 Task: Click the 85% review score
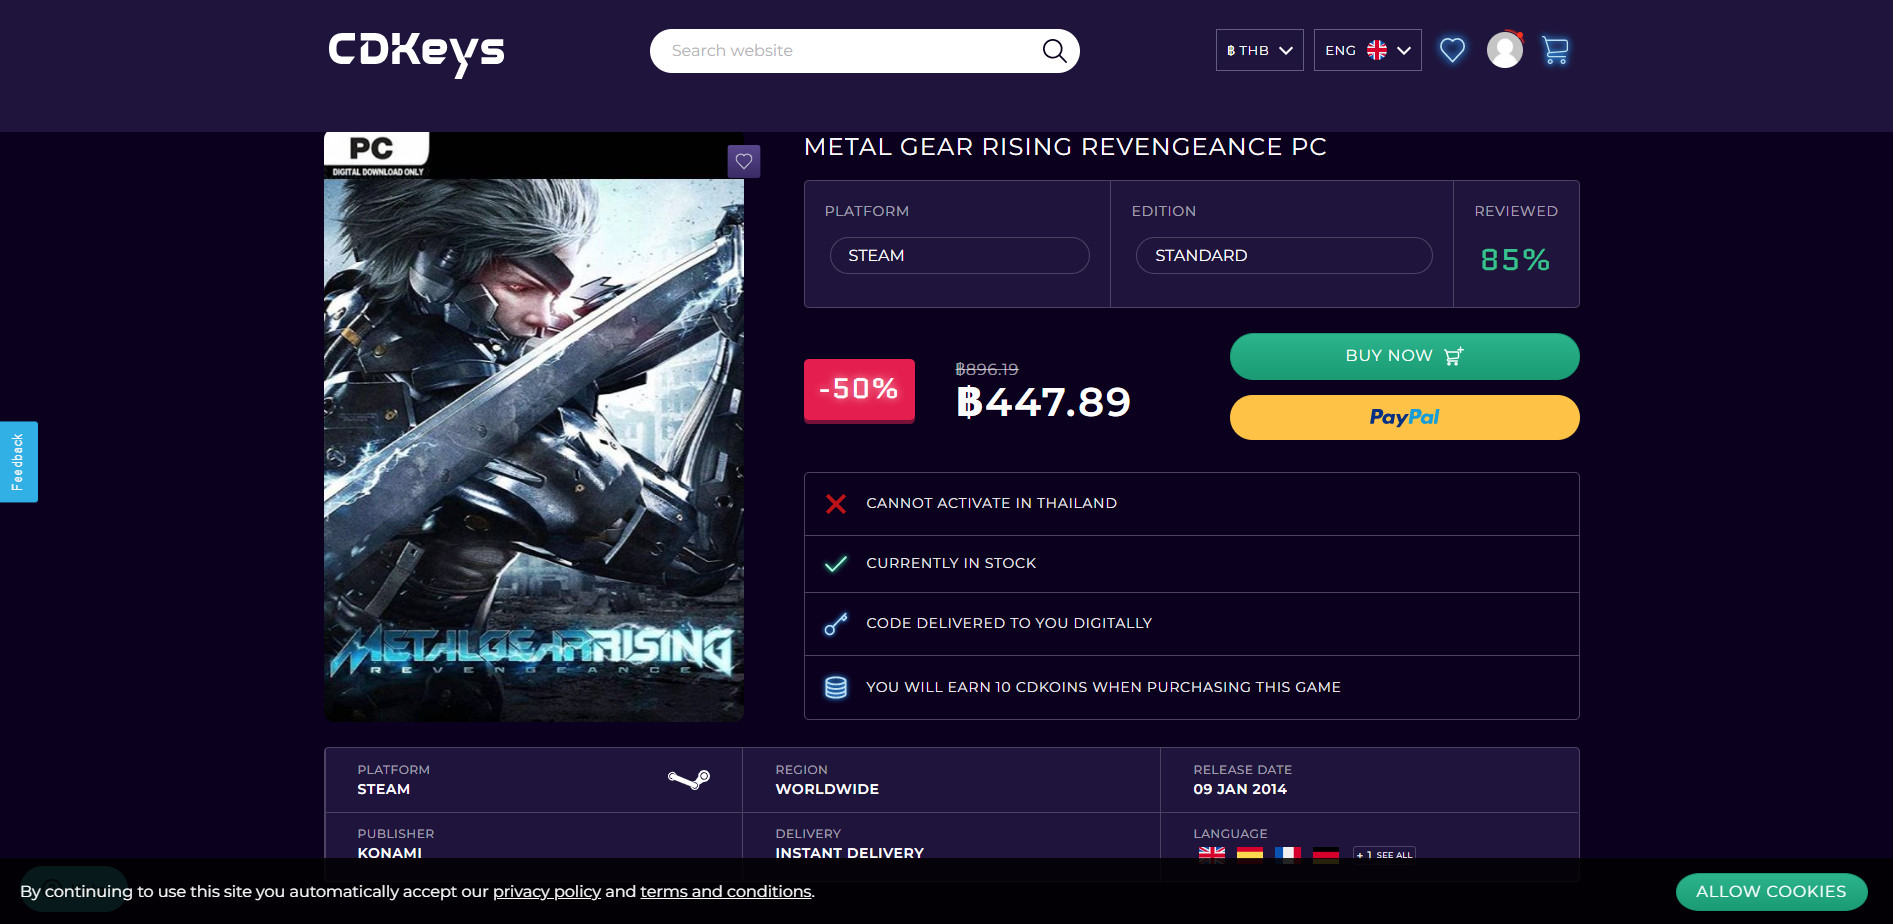coord(1515,260)
